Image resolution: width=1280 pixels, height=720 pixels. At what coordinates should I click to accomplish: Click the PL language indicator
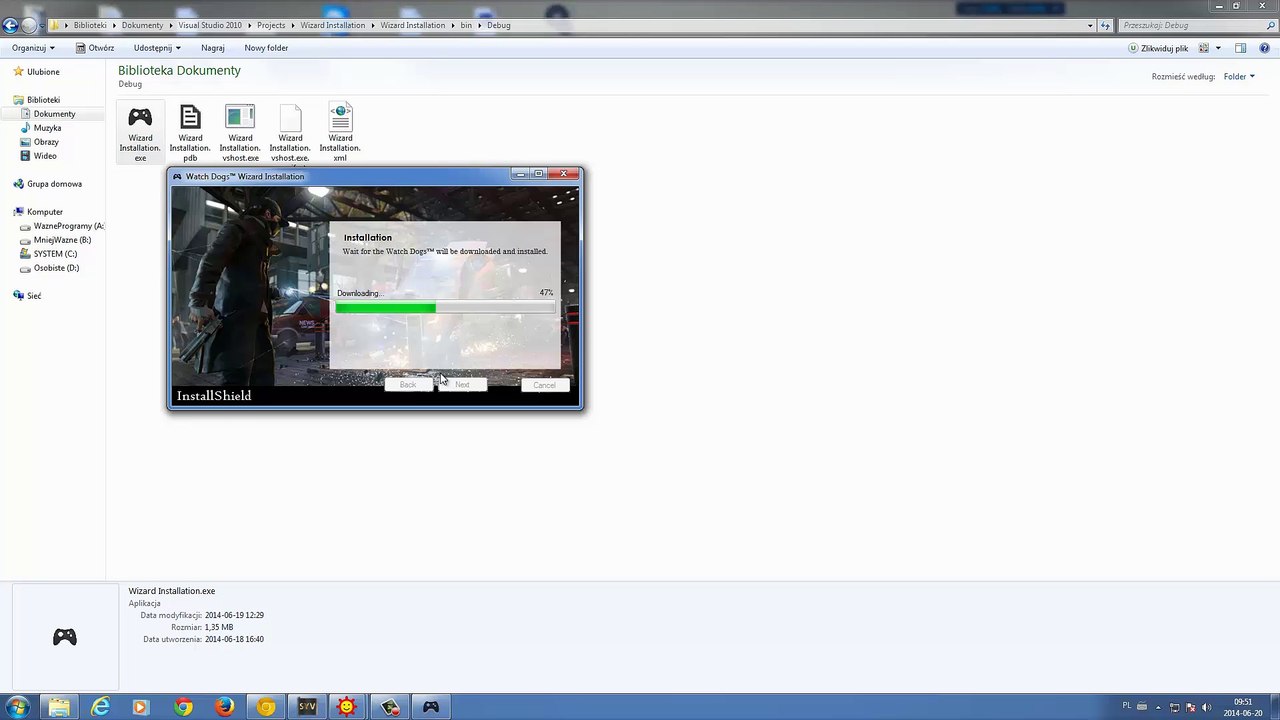(x=1127, y=706)
